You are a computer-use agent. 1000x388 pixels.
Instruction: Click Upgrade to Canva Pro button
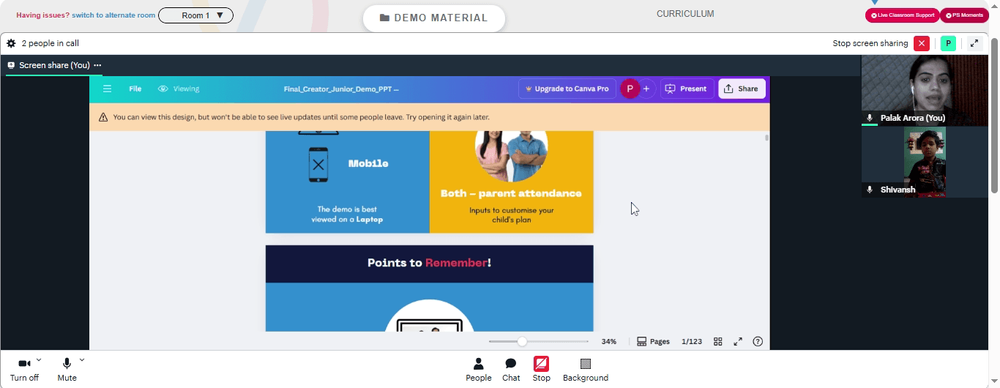coord(567,89)
